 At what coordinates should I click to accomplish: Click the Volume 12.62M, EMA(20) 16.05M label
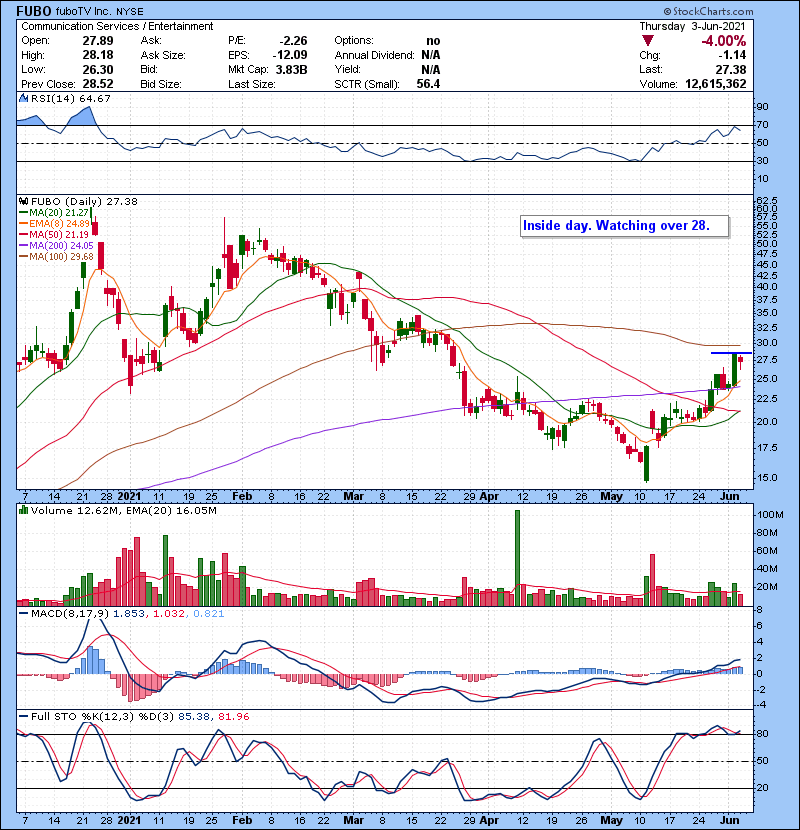click(x=123, y=511)
